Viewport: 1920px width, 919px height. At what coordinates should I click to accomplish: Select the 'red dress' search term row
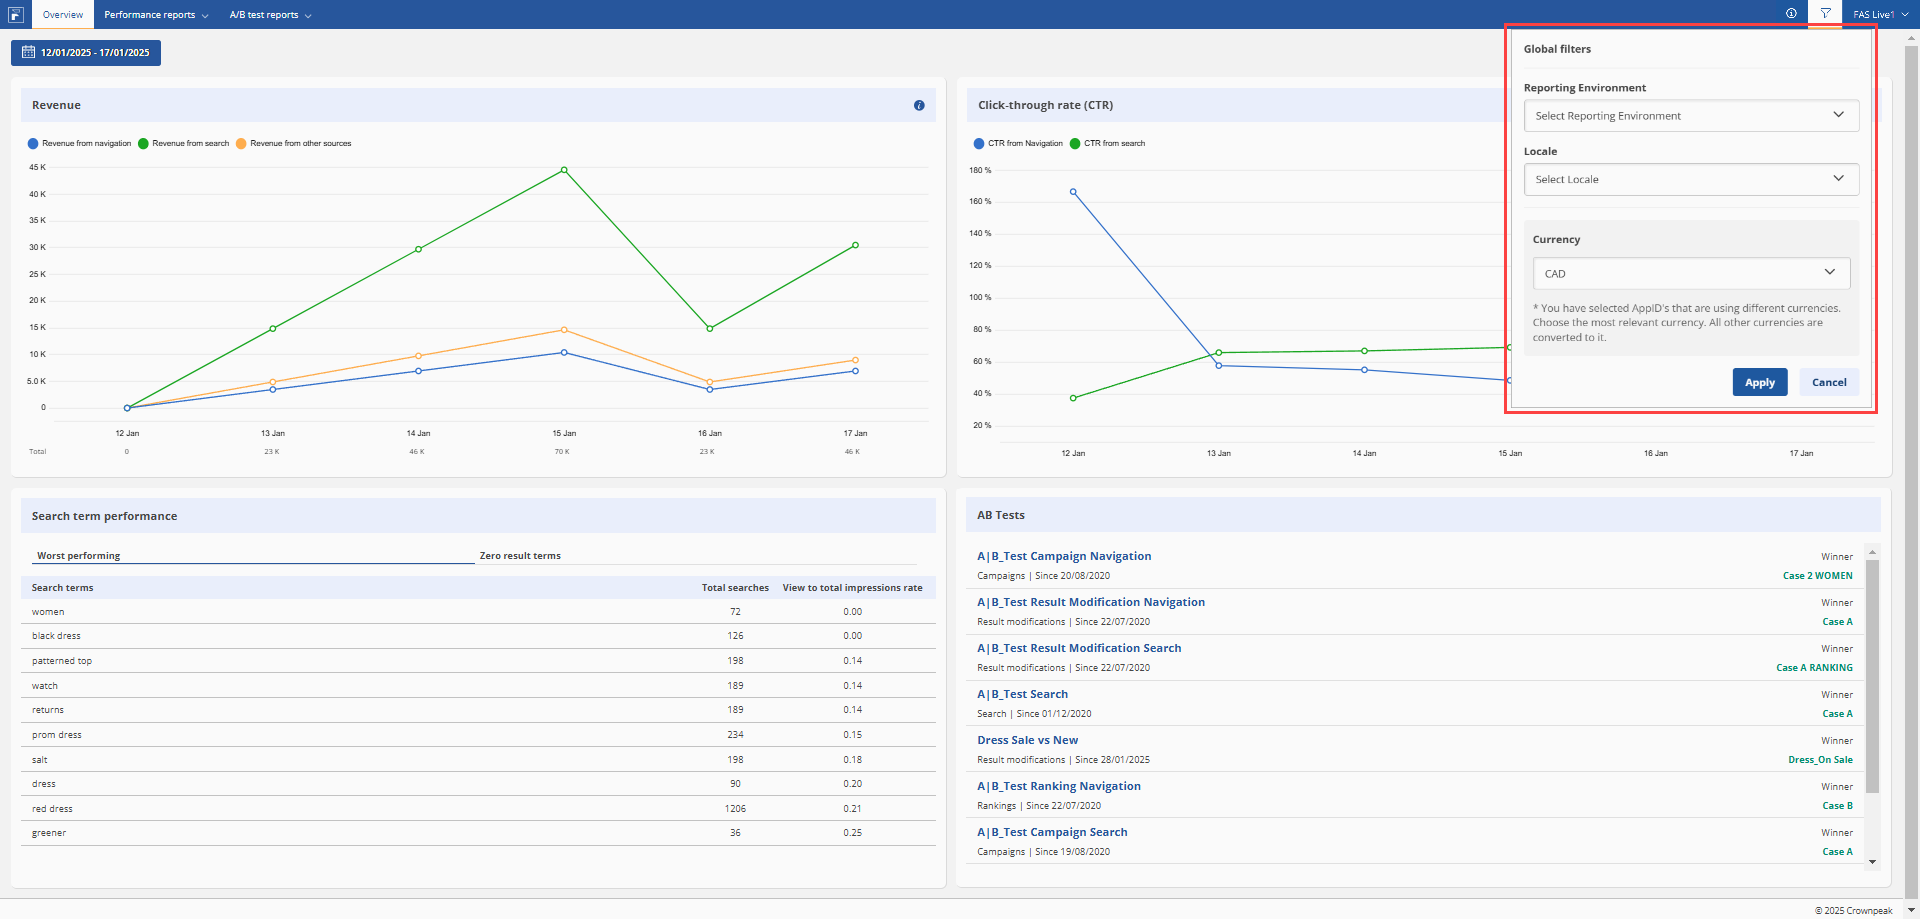478,808
